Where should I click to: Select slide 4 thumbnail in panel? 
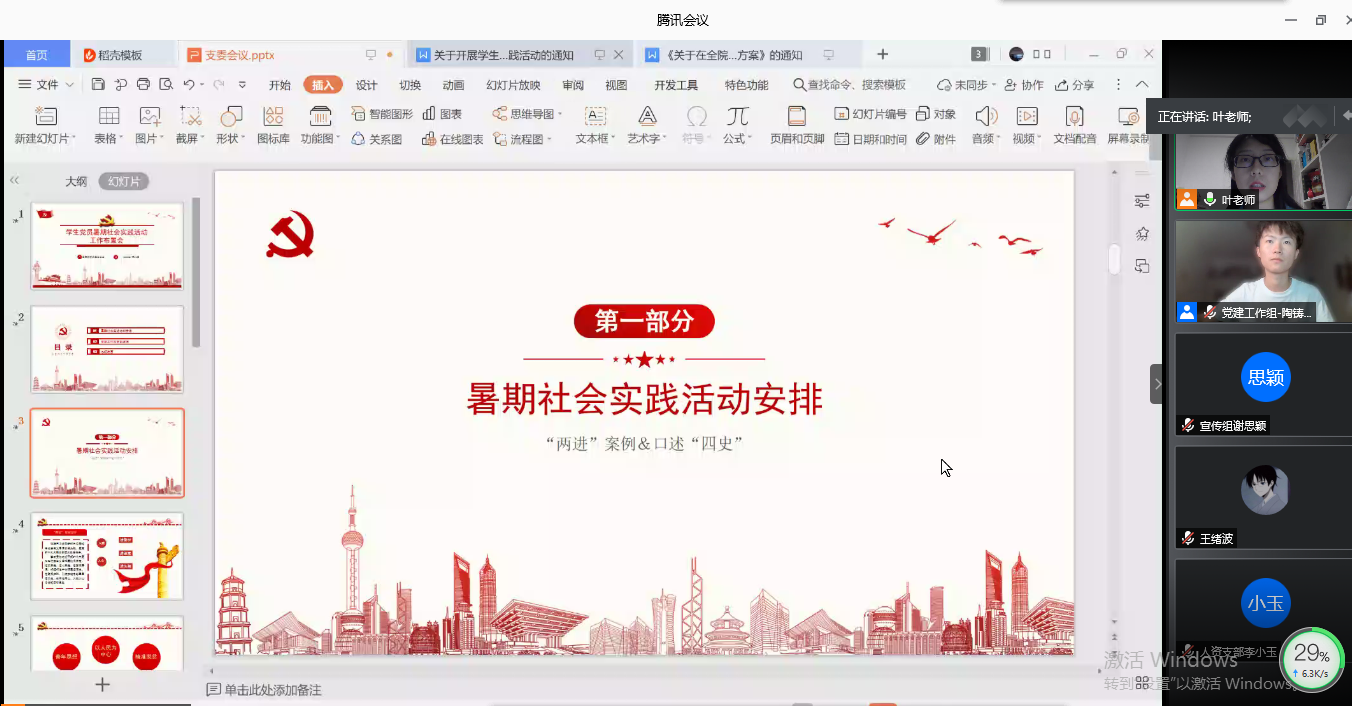coord(107,556)
